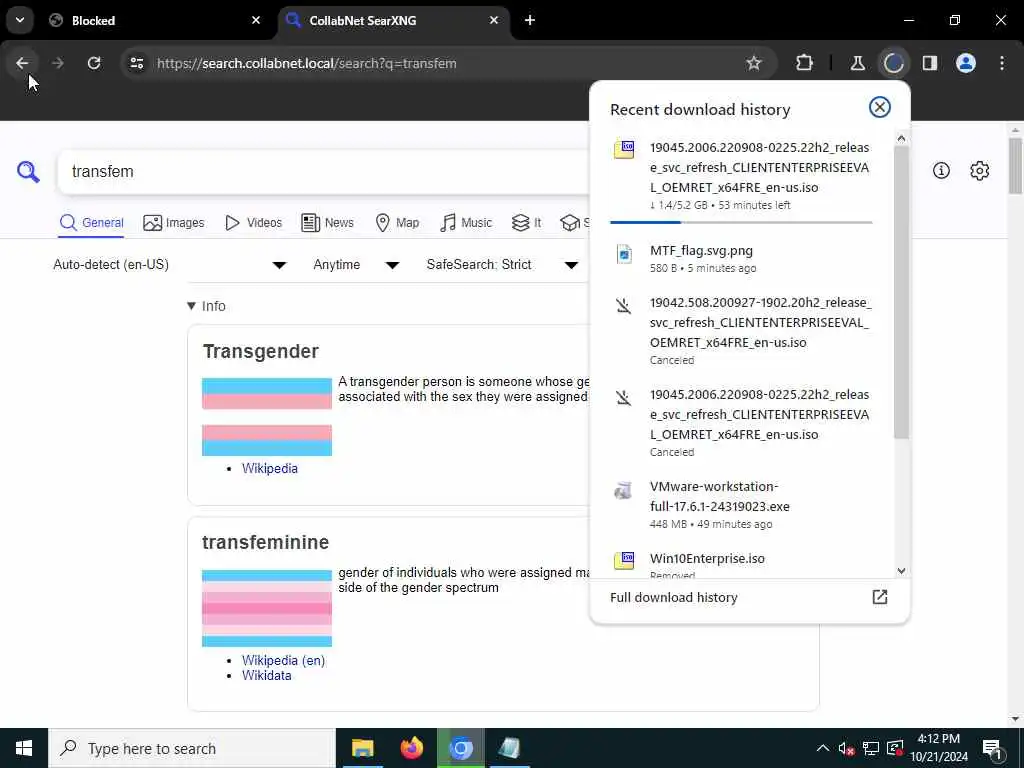Switch to the It search category

click(x=526, y=223)
